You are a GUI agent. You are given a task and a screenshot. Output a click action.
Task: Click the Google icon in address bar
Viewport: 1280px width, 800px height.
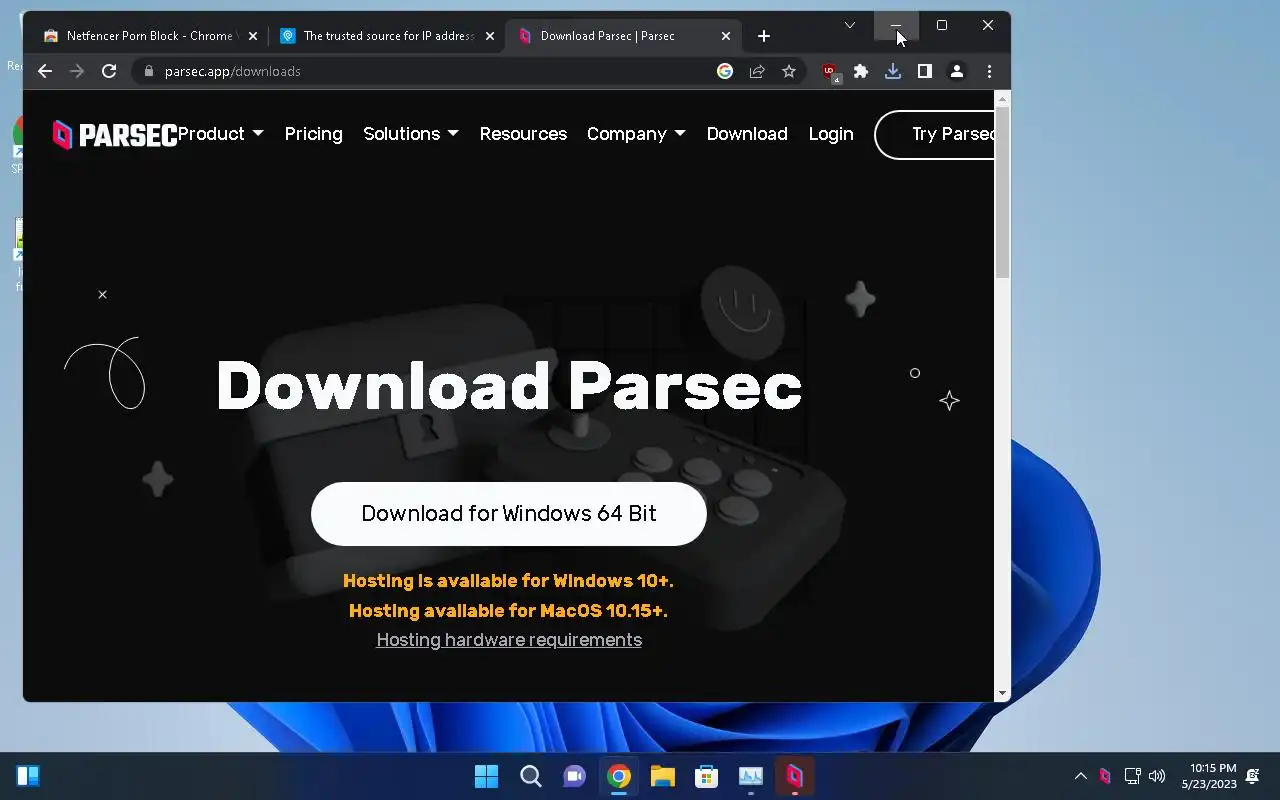[x=725, y=71]
